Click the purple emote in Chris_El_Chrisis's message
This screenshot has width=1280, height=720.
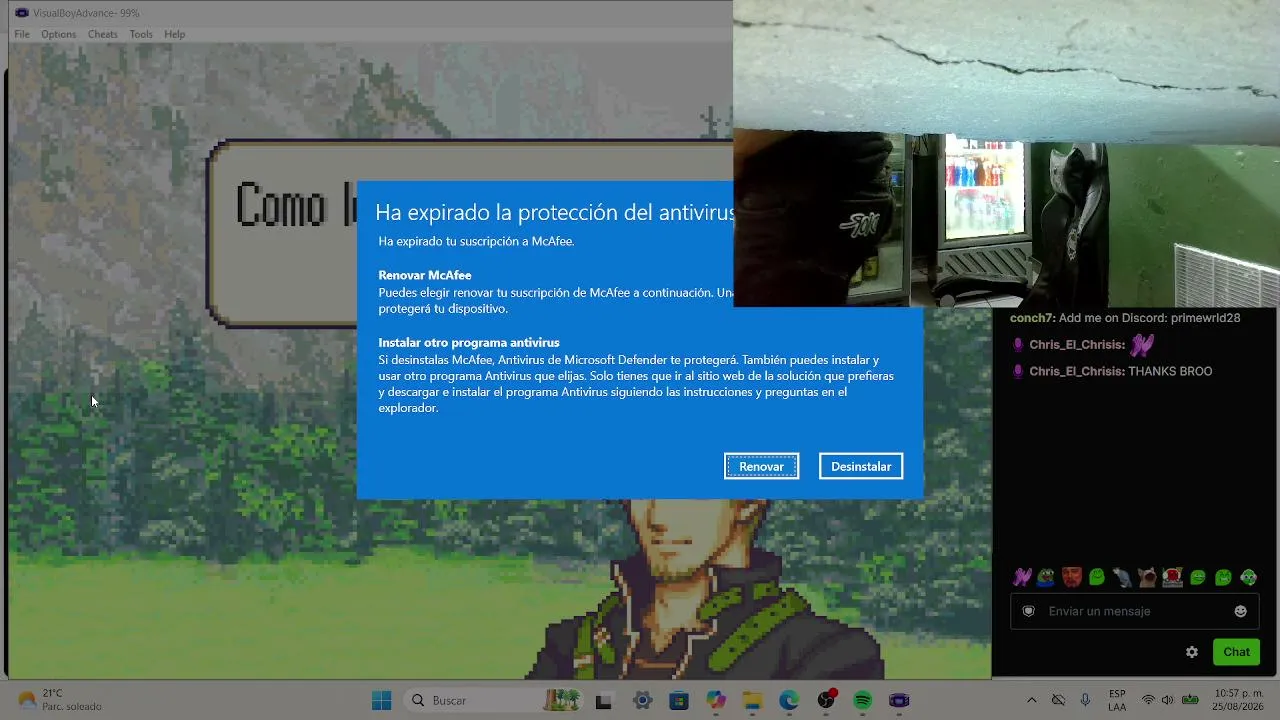pyautogui.click(x=1142, y=345)
